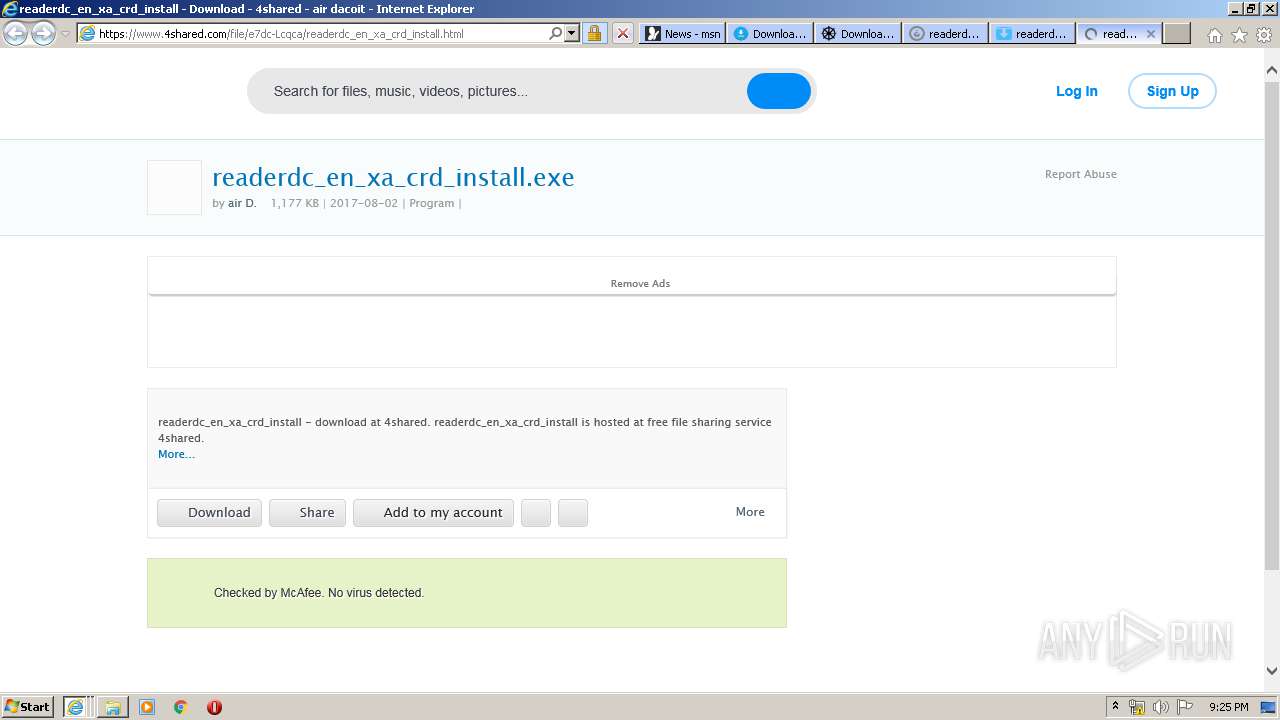
Task: Click the Remove Ads link
Action: 640,284
